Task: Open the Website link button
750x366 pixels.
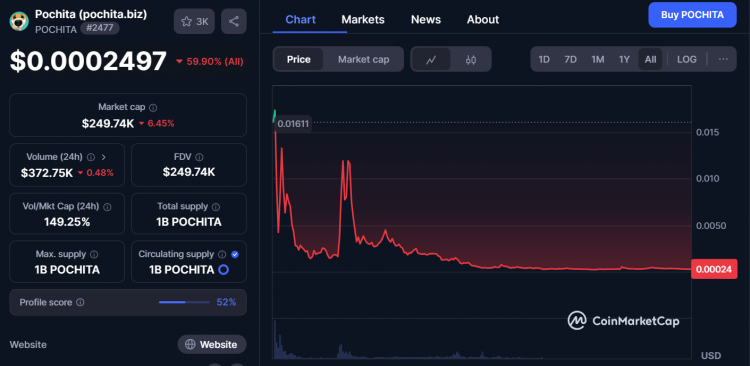Action: (x=212, y=344)
